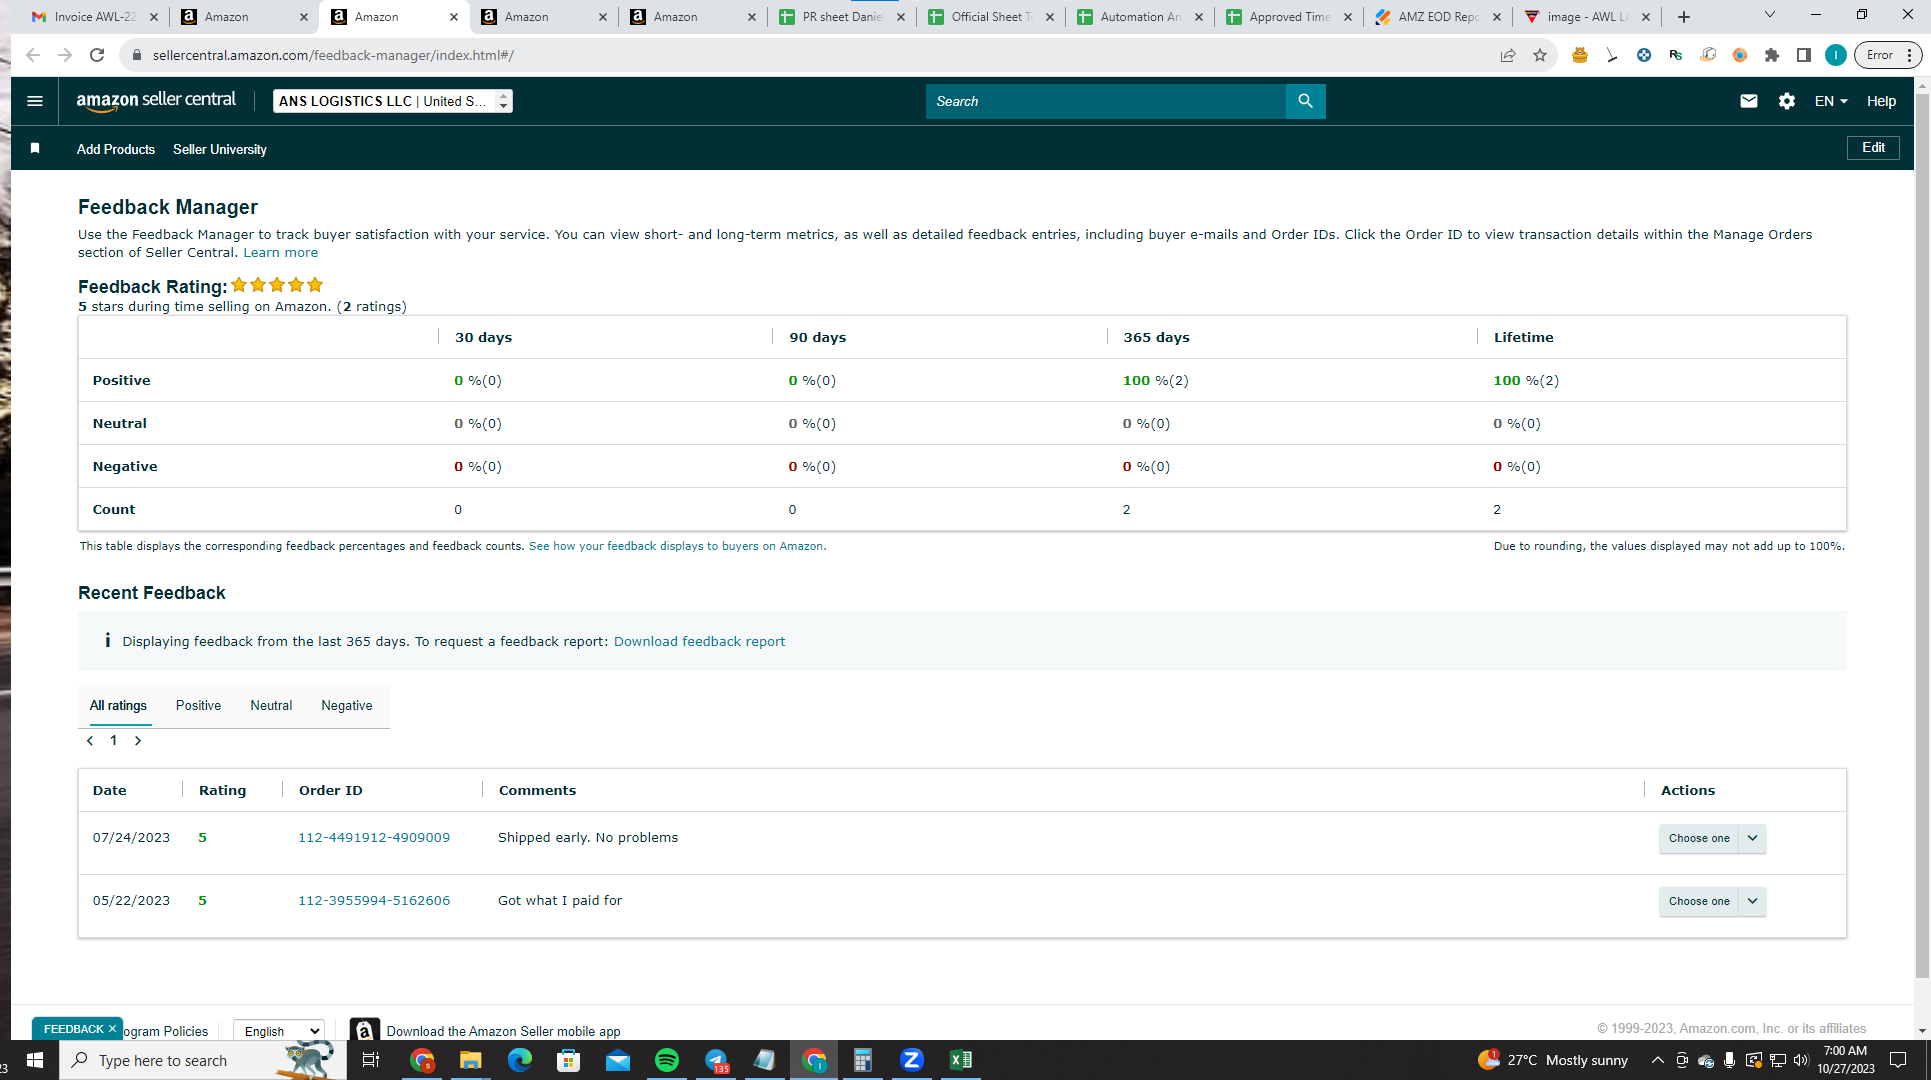Open the browser tab search chevron
The height and width of the screenshot is (1080, 1931).
1770,15
